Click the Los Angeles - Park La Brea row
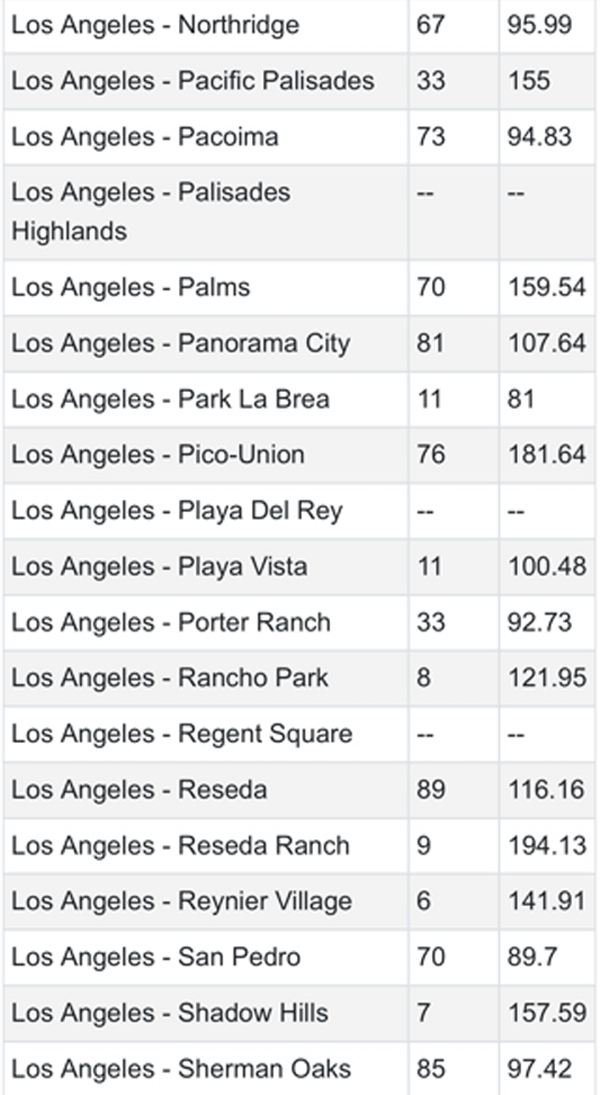 tap(170, 400)
